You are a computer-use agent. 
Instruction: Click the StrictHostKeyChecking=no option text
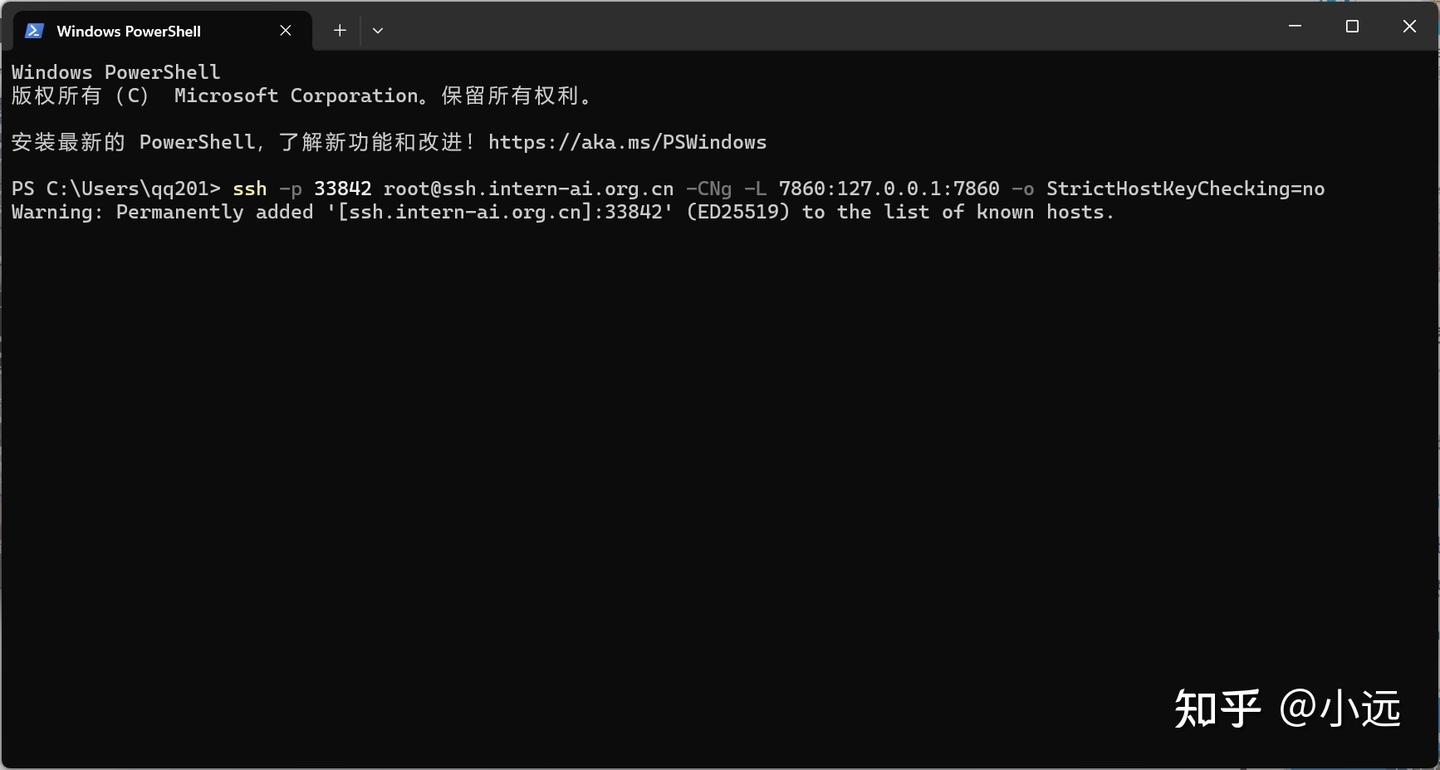[x=1185, y=188]
